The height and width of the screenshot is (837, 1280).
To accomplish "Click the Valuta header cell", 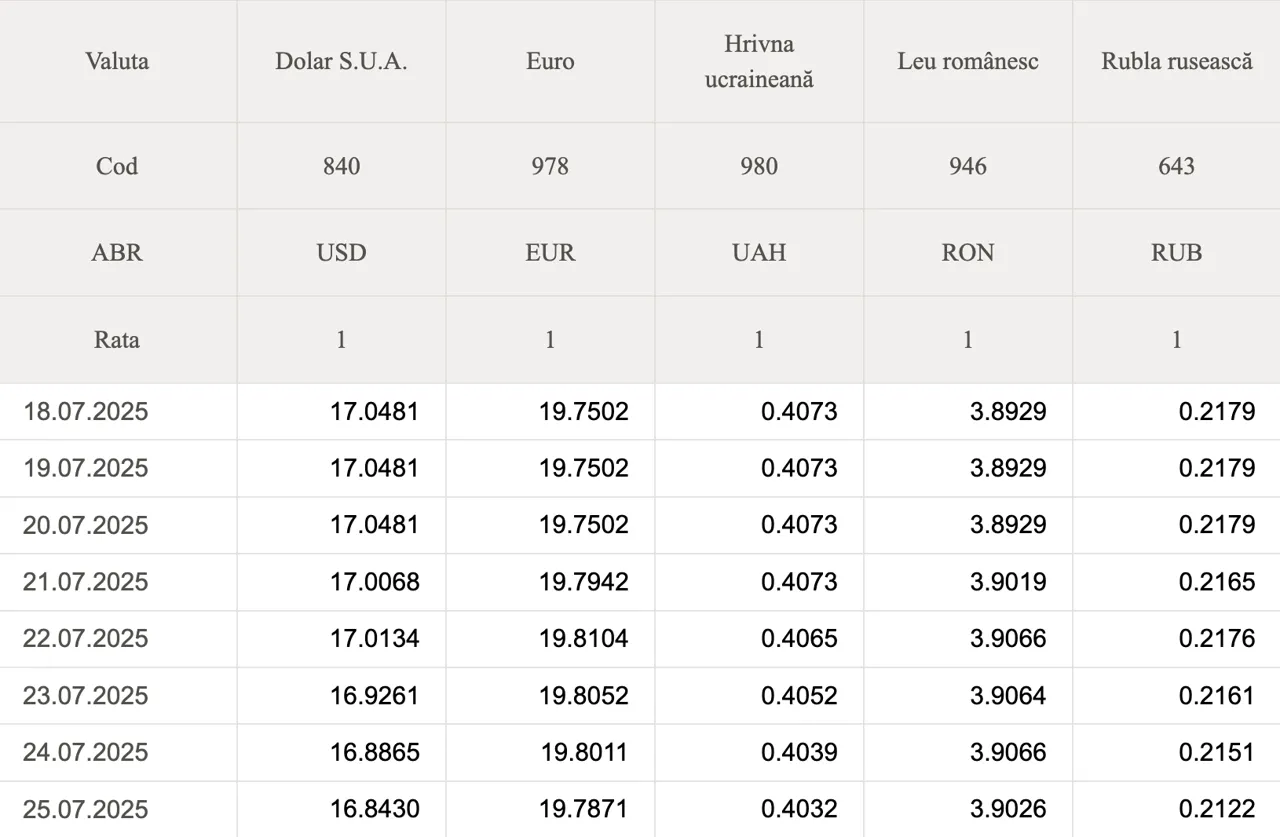I will [x=117, y=61].
